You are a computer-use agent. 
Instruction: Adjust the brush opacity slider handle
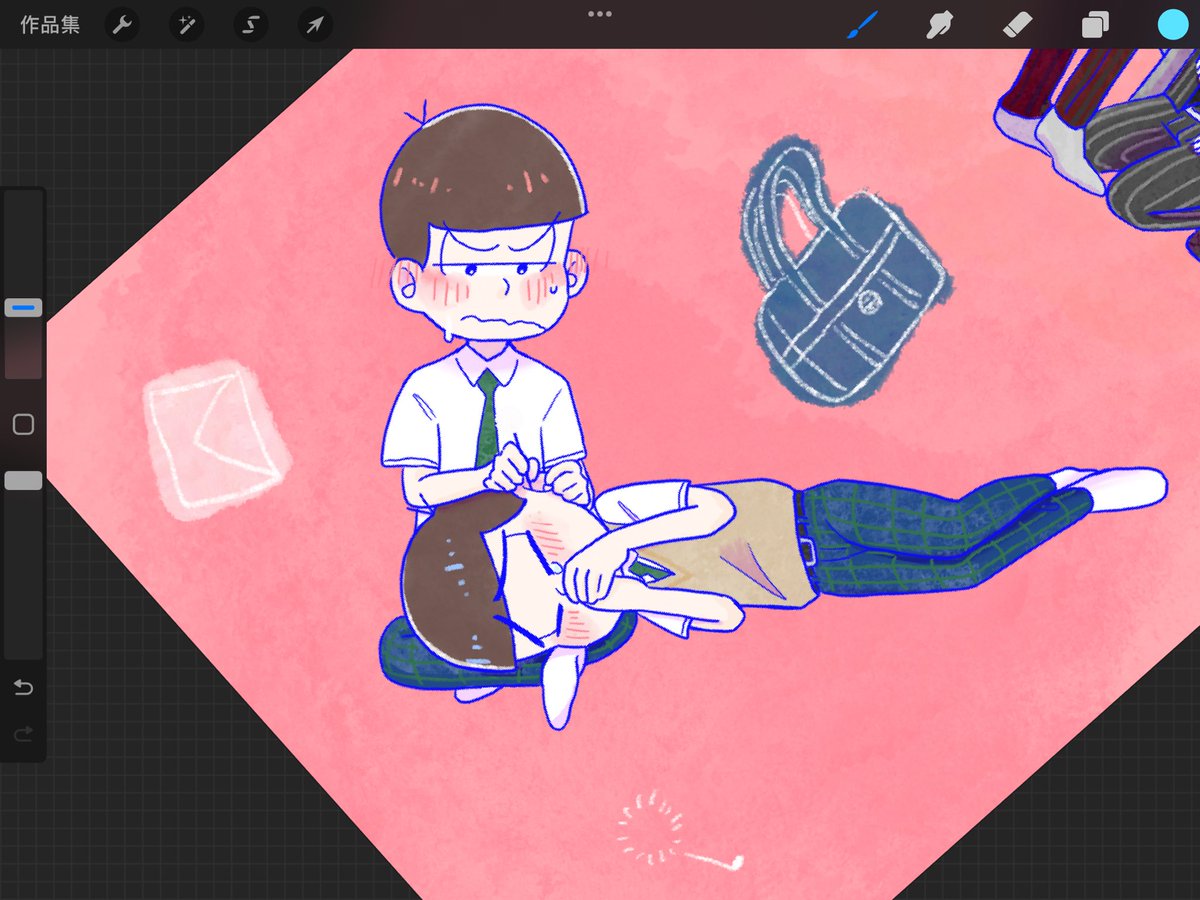pos(23,481)
